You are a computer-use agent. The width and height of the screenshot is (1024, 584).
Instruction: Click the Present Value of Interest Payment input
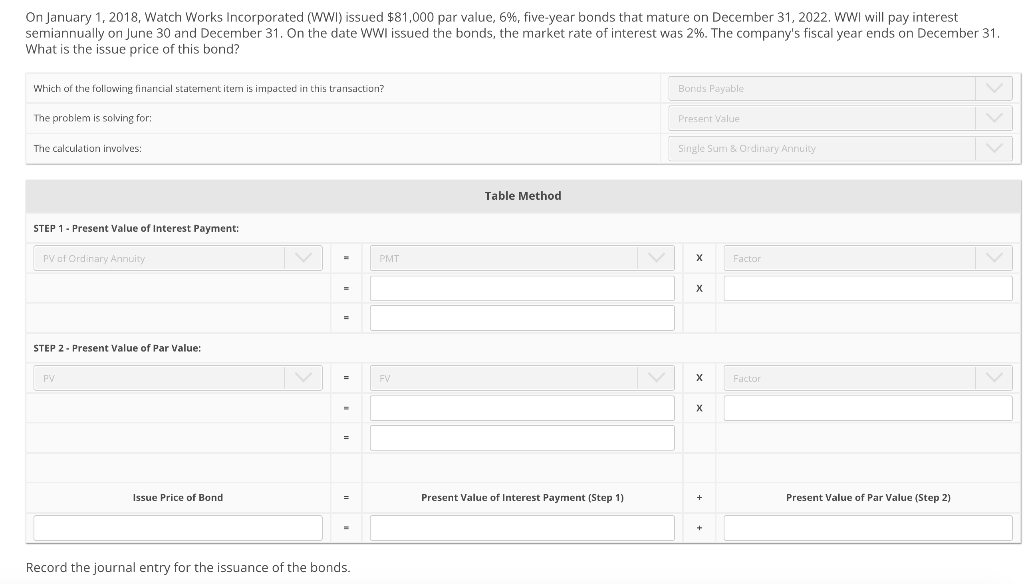(522, 527)
